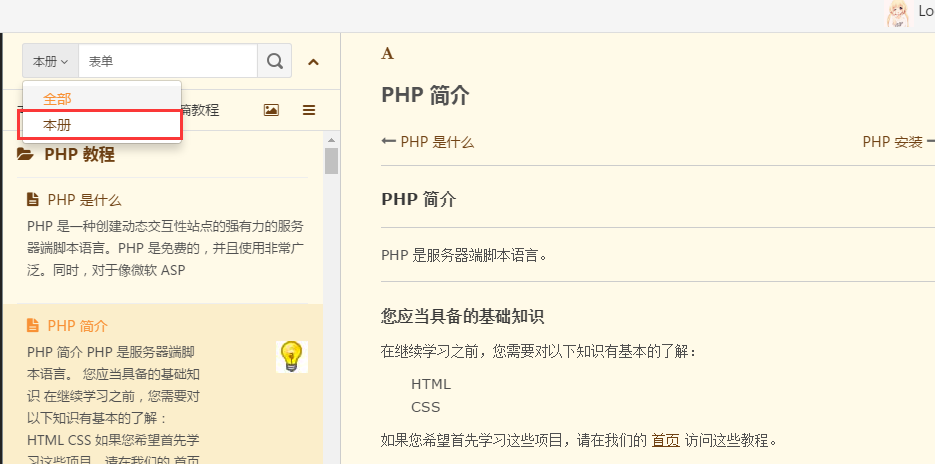Open the 本册 search scope dropdown
Viewport: 935px width, 464px height.
[50, 61]
